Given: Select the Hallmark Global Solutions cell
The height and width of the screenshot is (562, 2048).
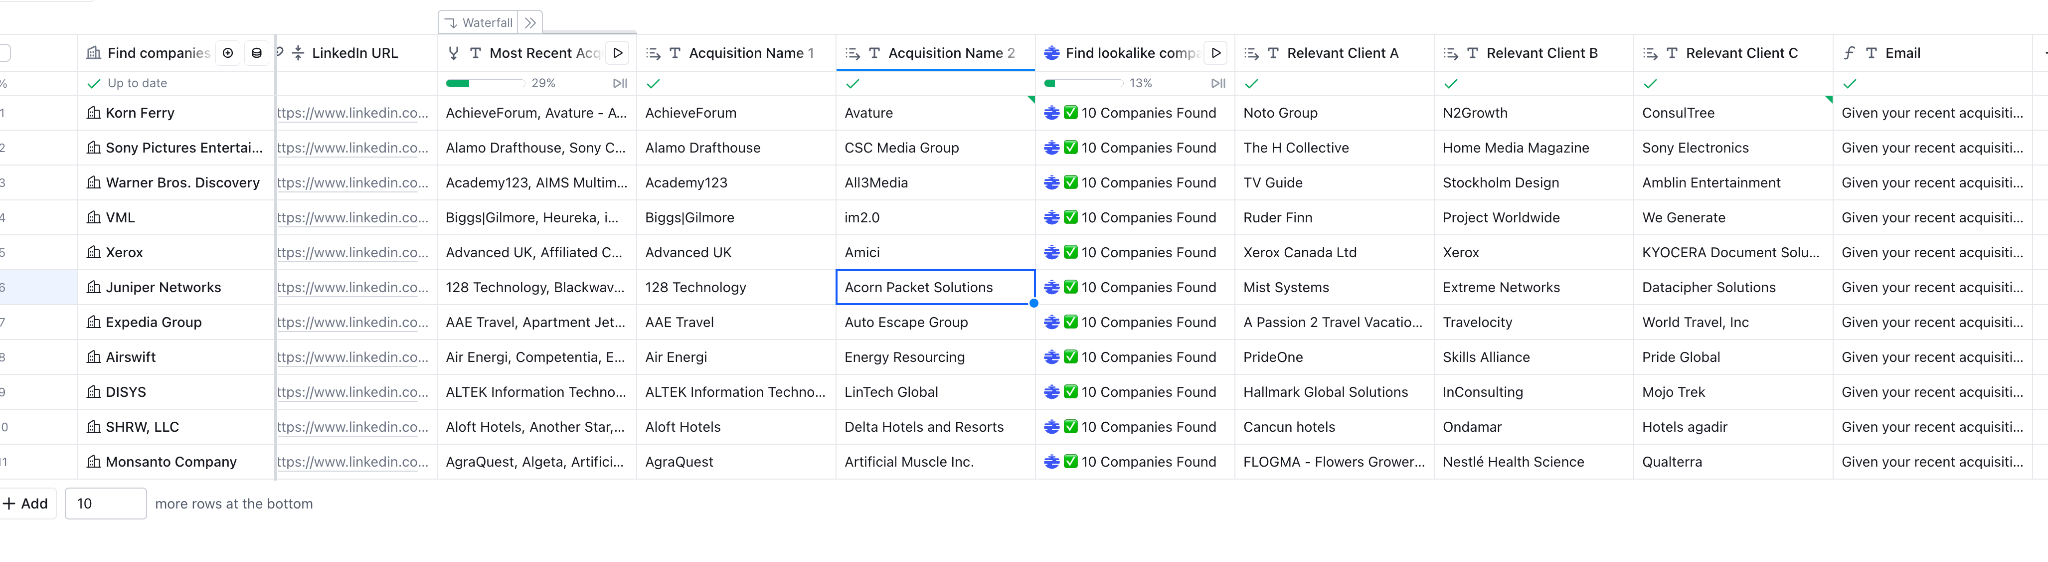Looking at the screenshot, I should point(1334,392).
